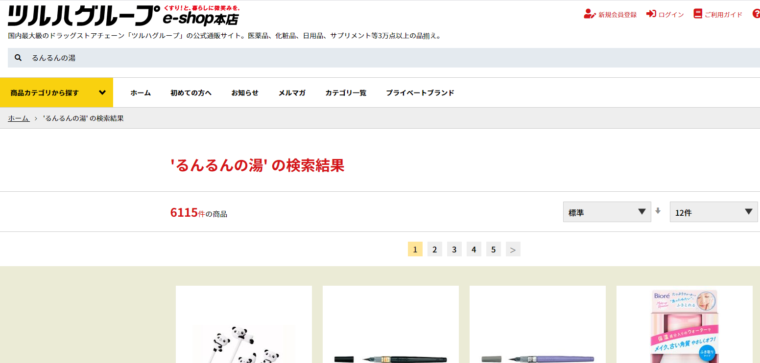Open the メルマガ menu item
The height and width of the screenshot is (363, 760).
pos(292,93)
